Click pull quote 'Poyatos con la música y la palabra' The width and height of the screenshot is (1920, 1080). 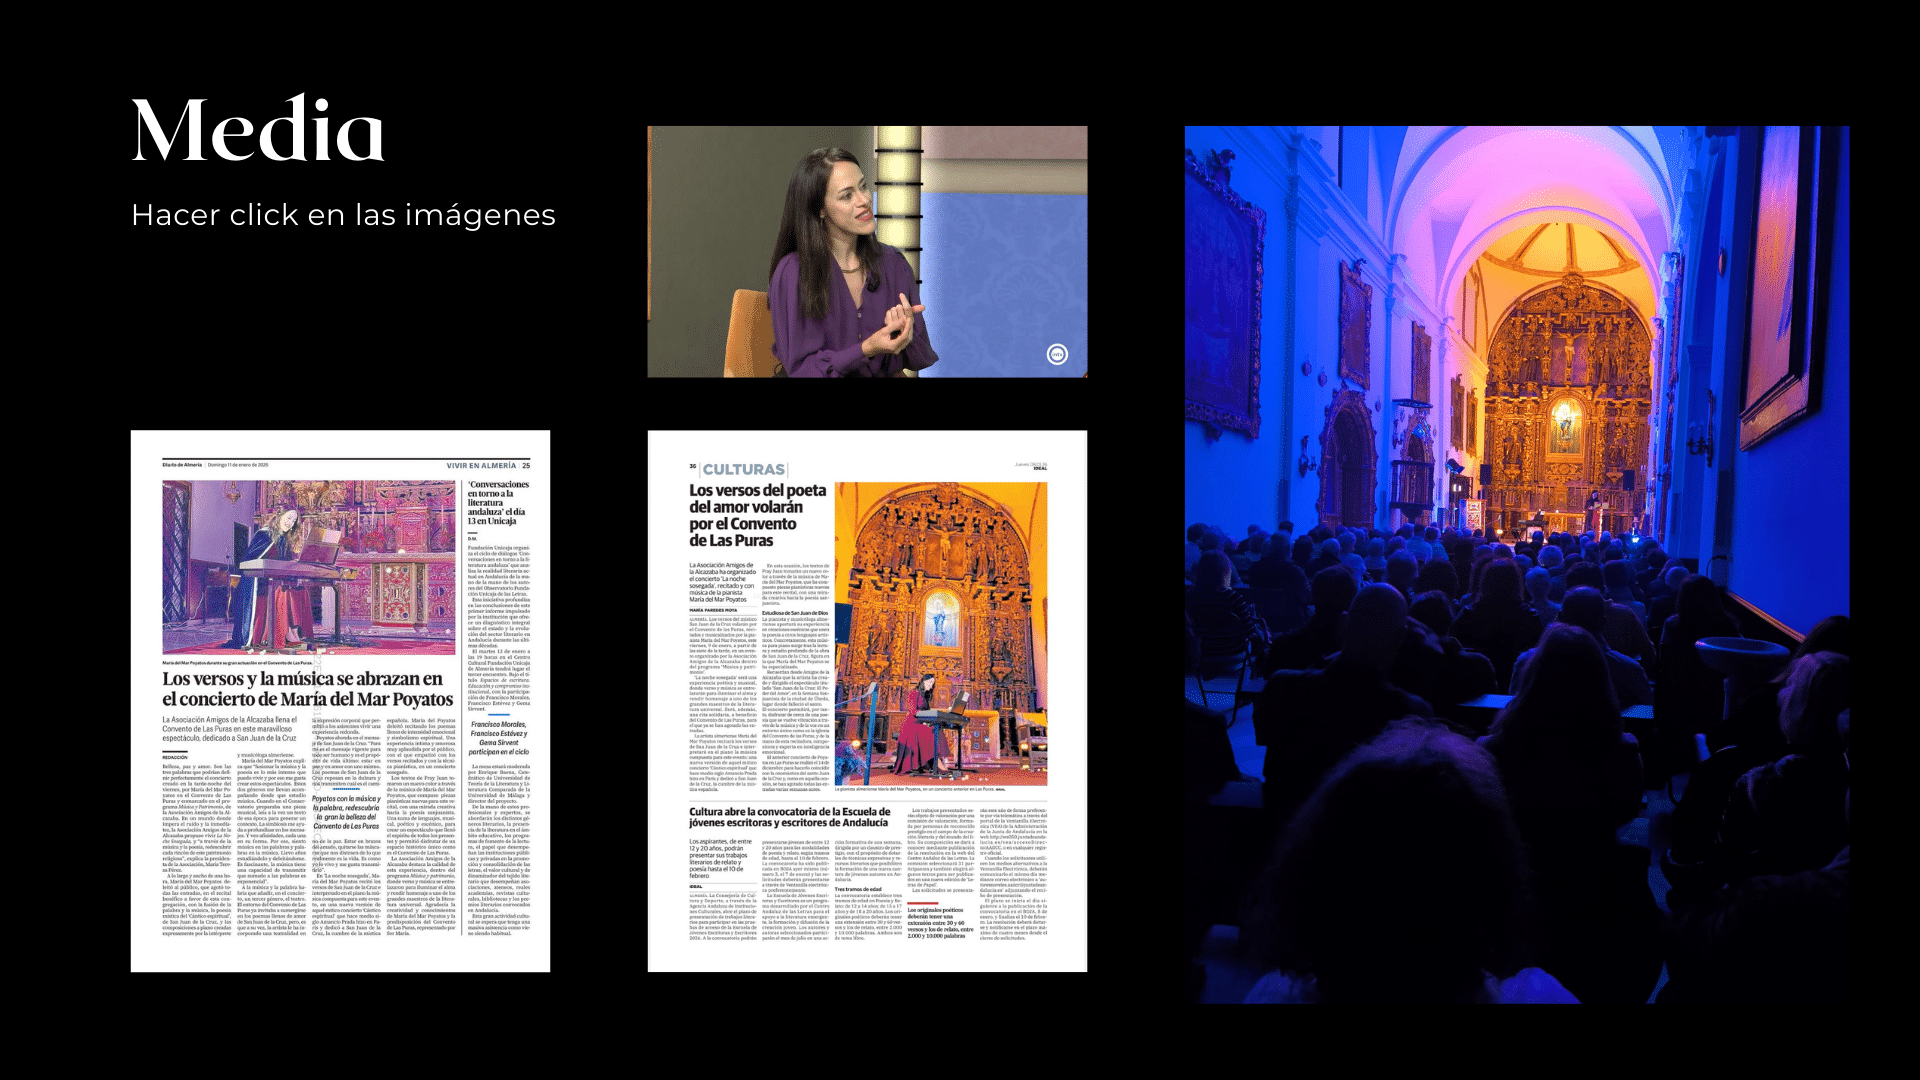coord(346,812)
